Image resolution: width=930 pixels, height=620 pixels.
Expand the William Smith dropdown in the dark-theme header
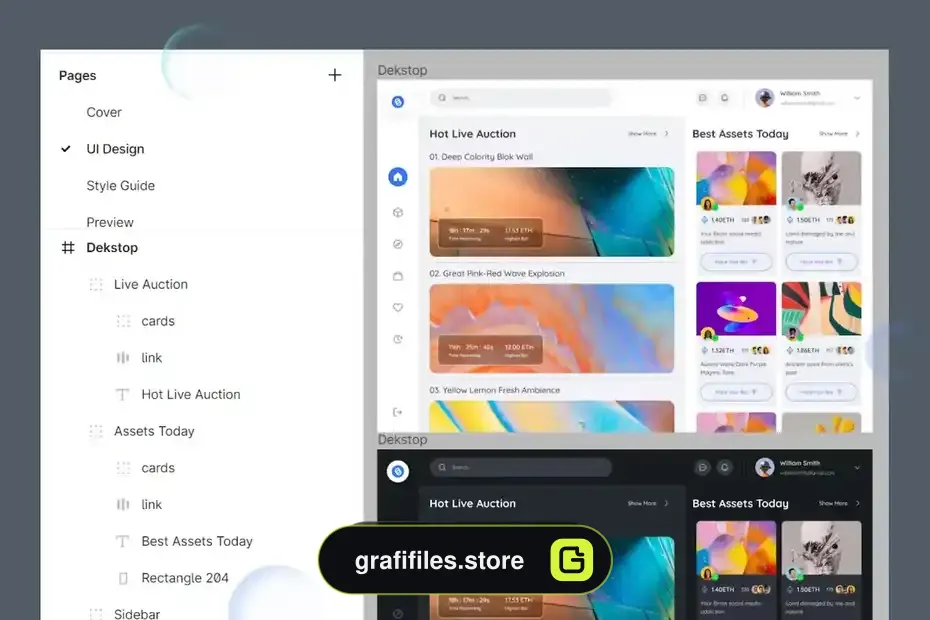[x=857, y=468]
